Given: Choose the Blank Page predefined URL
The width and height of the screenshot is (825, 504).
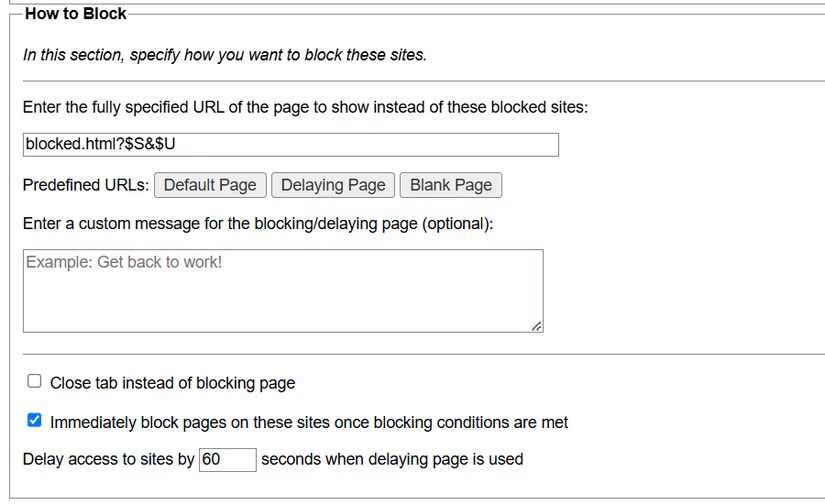Looking at the screenshot, I should click(450, 185).
